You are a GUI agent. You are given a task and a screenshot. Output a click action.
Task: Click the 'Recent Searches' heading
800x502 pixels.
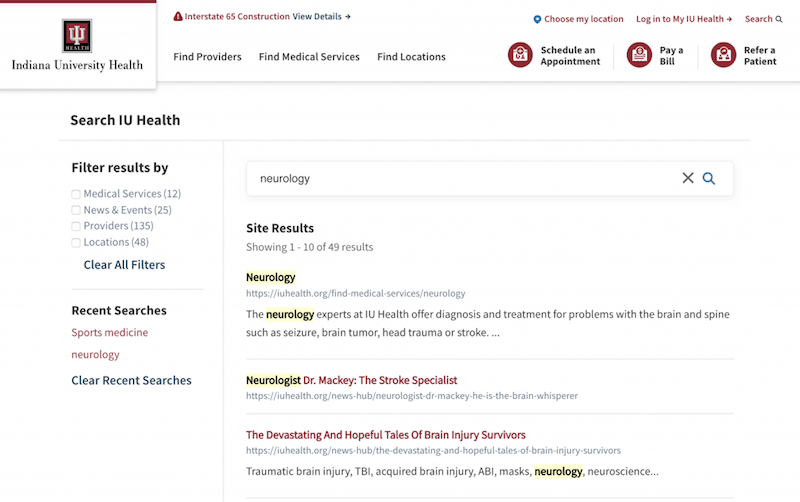tap(119, 310)
